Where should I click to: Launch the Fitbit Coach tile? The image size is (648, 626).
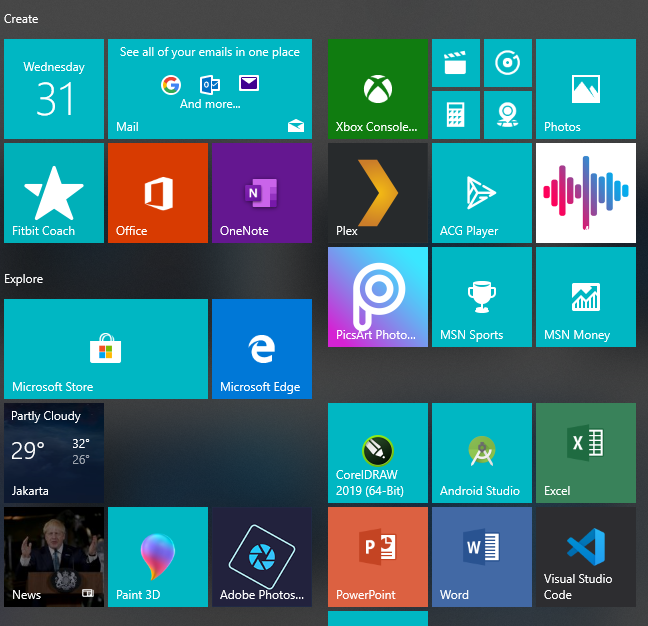click(x=54, y=193)
